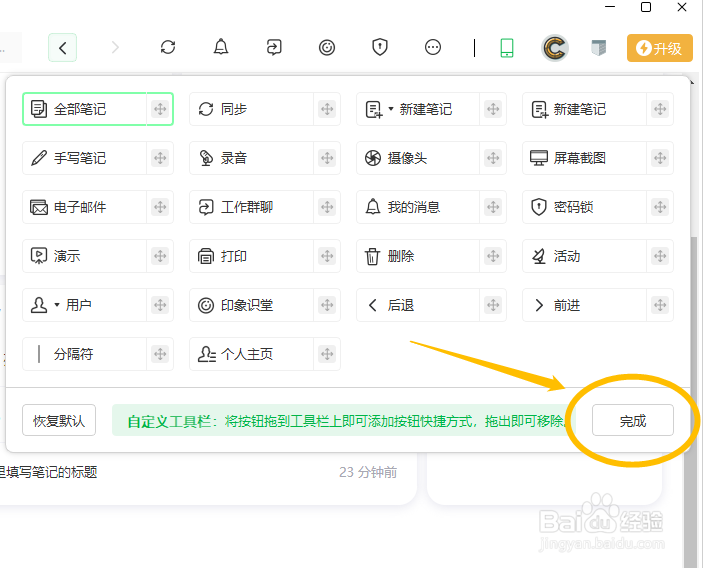The width and height of the screenshot is (703, 568).
Task: Click the move handle beside 同步
Action: 327,109
